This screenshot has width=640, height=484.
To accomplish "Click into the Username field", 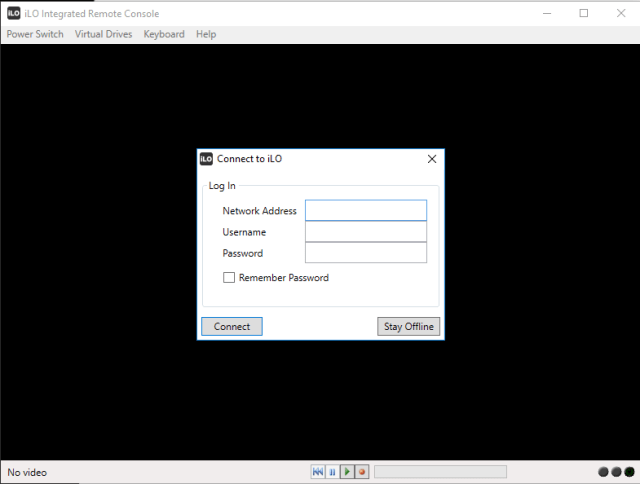I will [x=365, y=232].
